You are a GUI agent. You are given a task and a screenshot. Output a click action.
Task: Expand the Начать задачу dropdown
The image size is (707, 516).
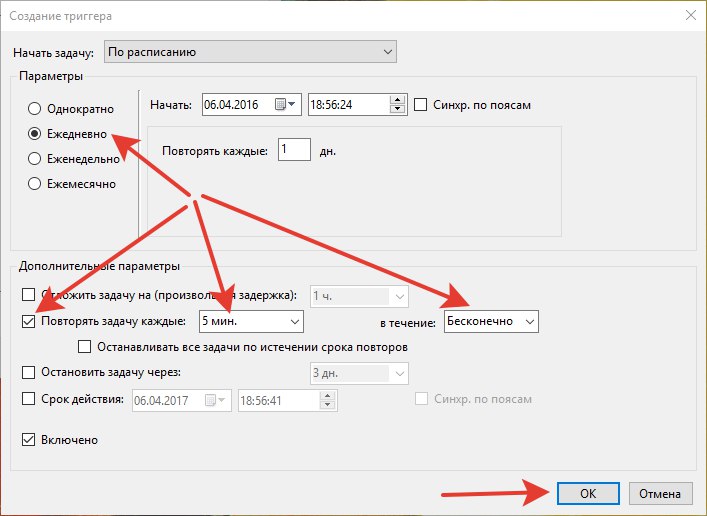tap(250, 52)
